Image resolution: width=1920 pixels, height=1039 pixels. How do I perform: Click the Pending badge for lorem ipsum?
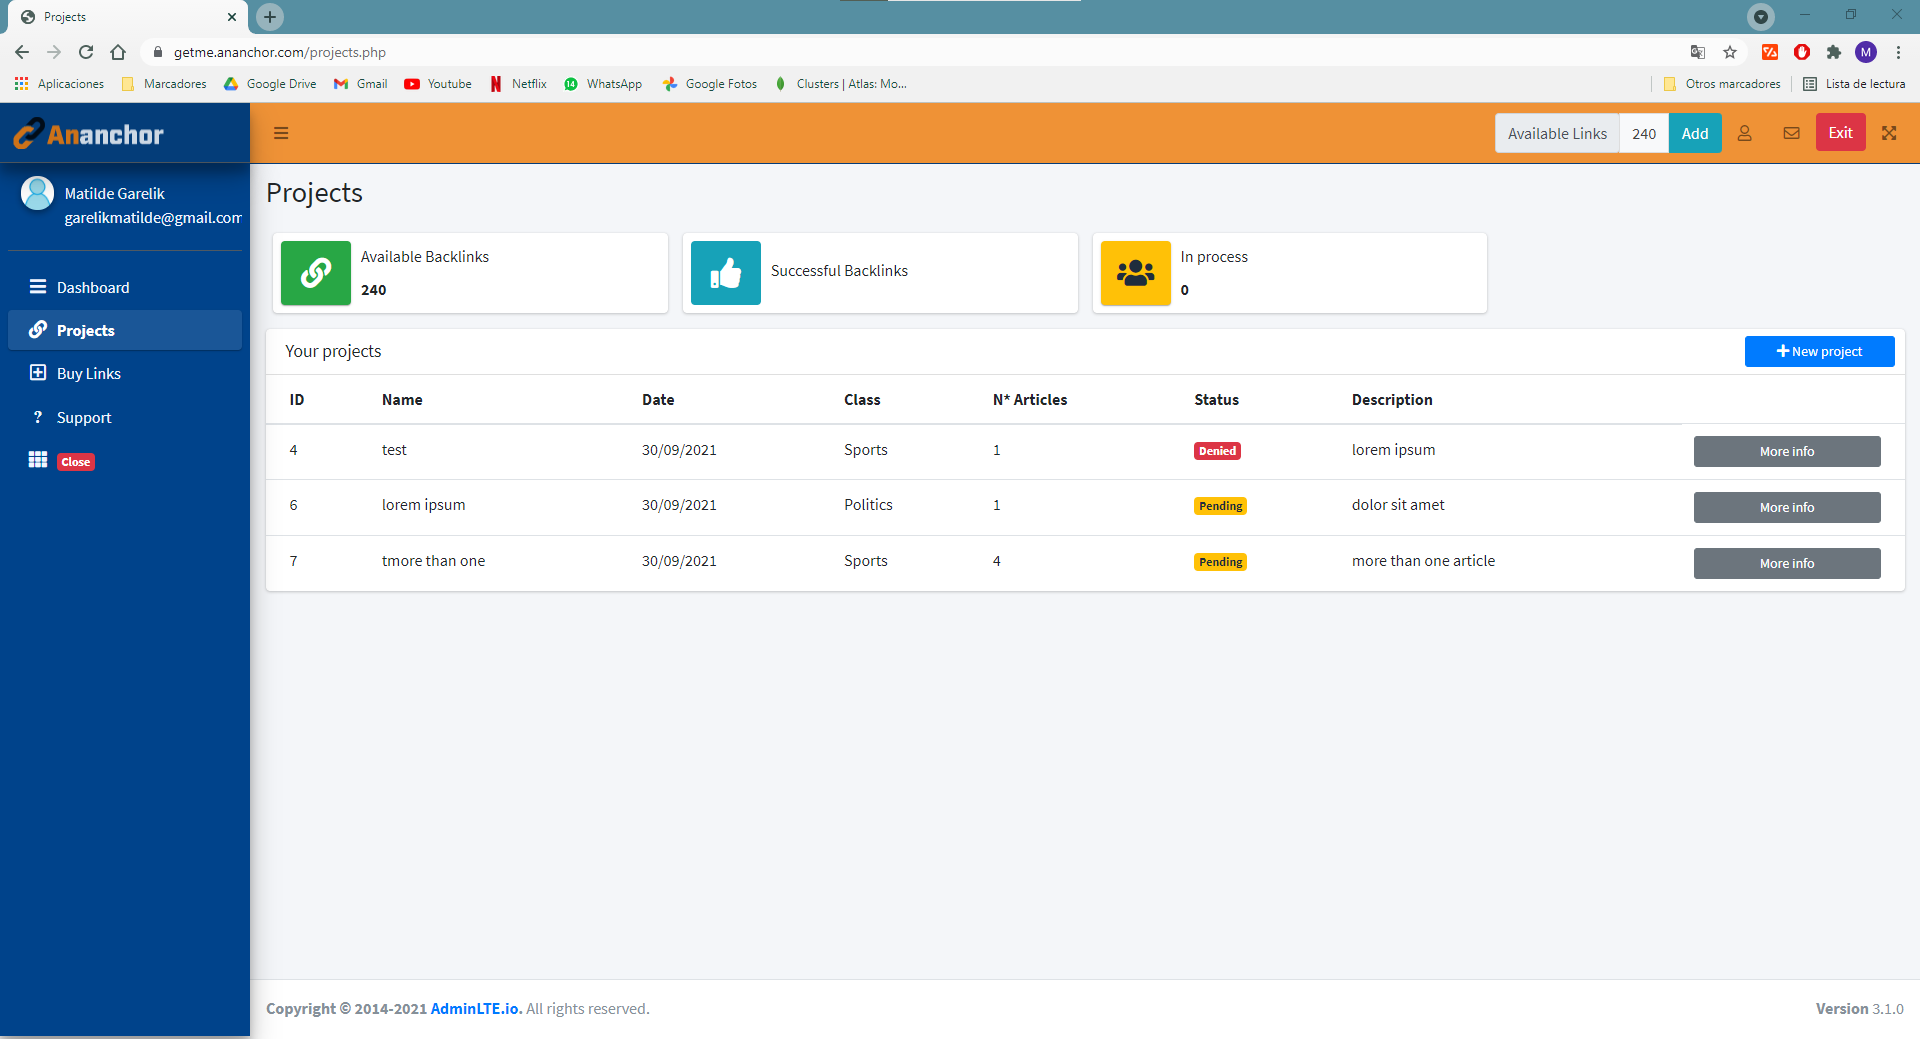(x=1220, y=506)
